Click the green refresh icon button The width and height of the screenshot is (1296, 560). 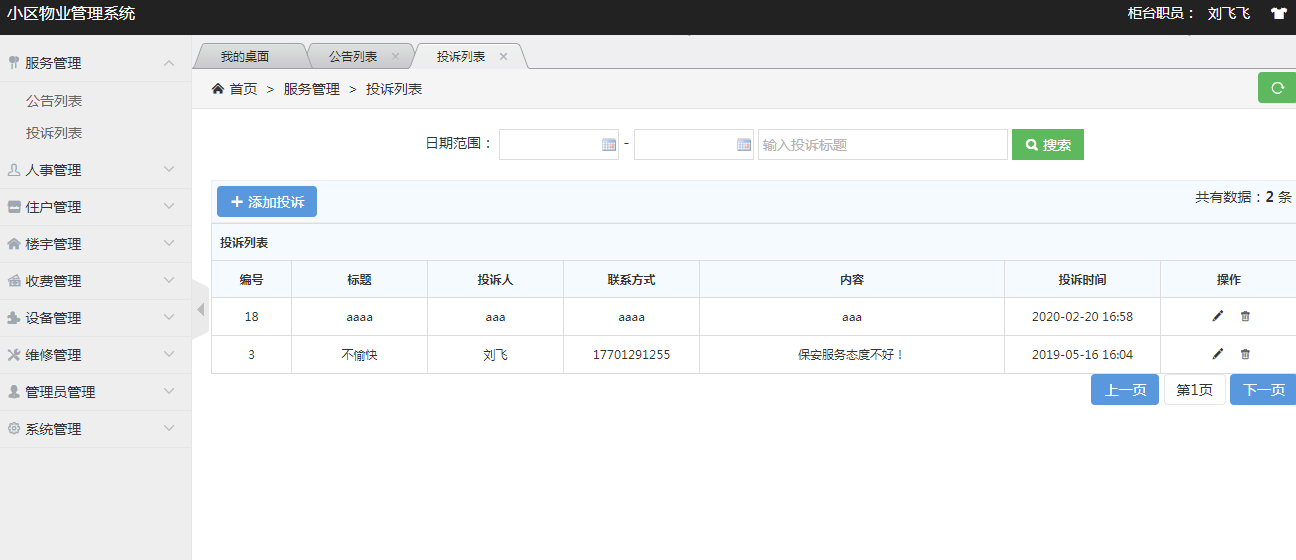point(1276,88)
